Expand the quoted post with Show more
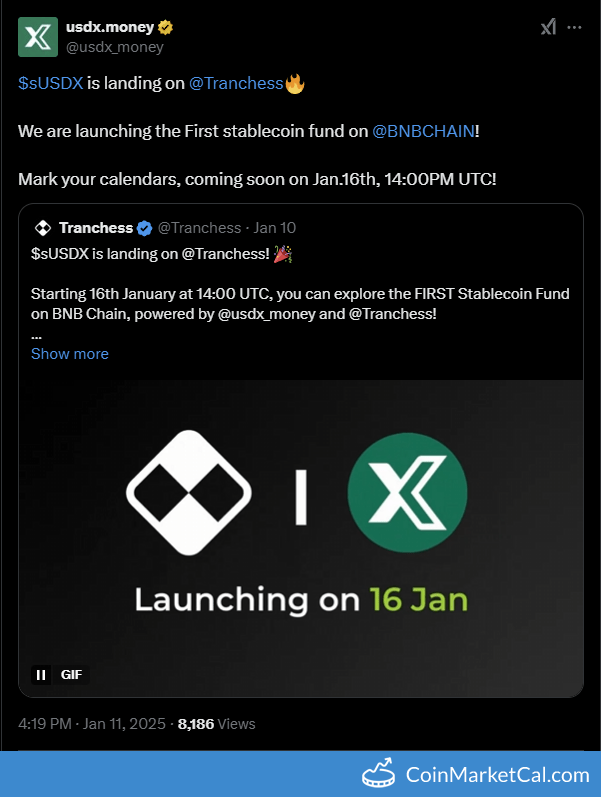 click(x=70, y=354)
